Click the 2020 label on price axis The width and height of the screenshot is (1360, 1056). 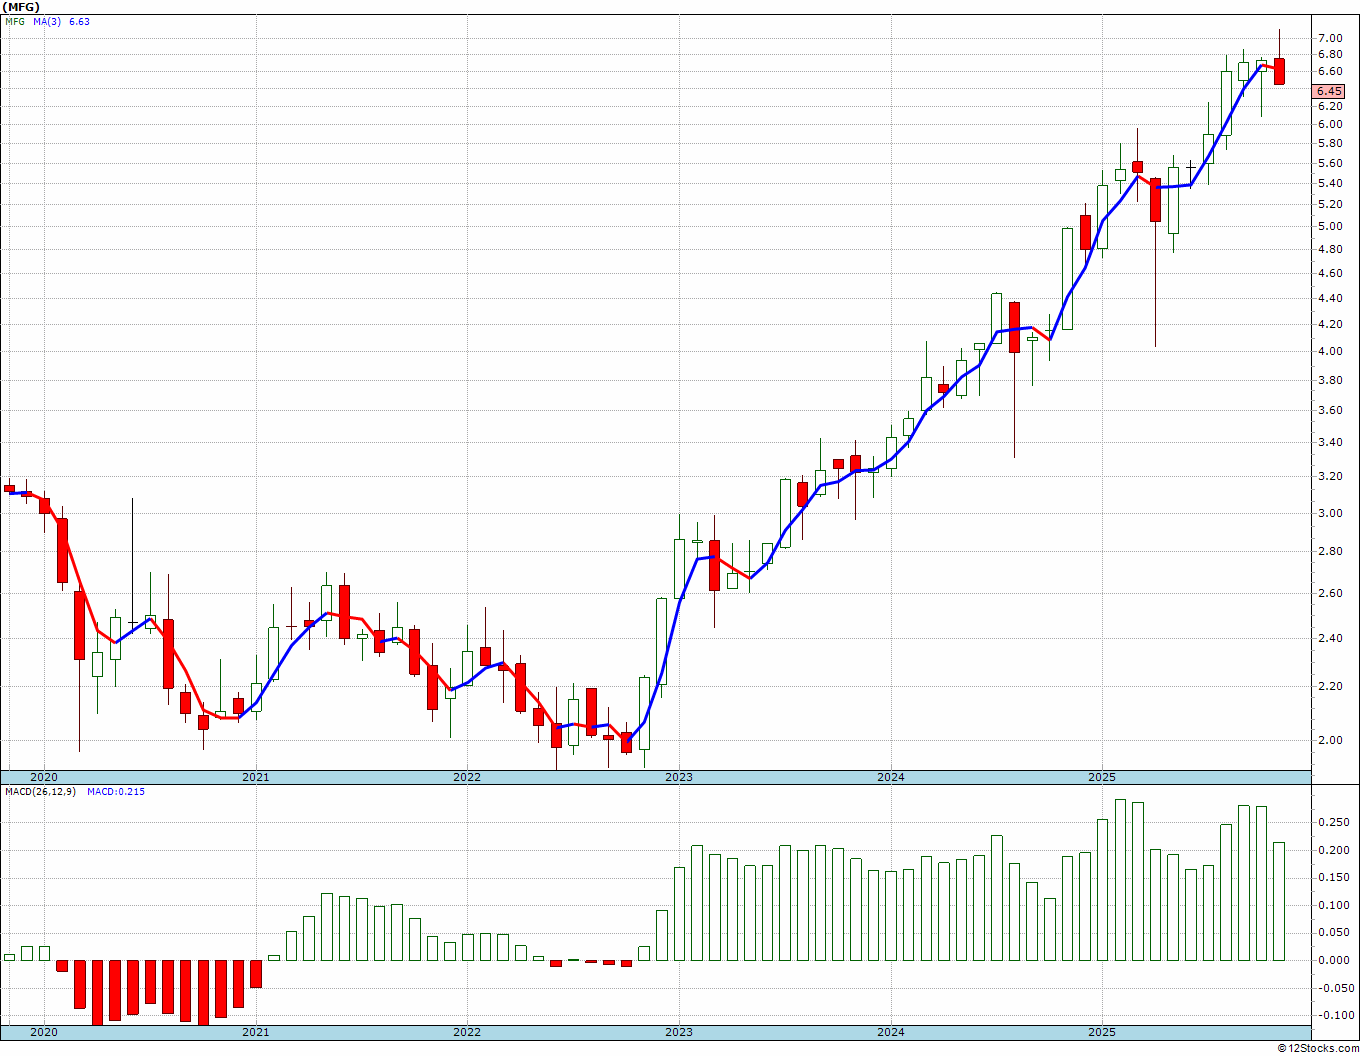(44, 777)
